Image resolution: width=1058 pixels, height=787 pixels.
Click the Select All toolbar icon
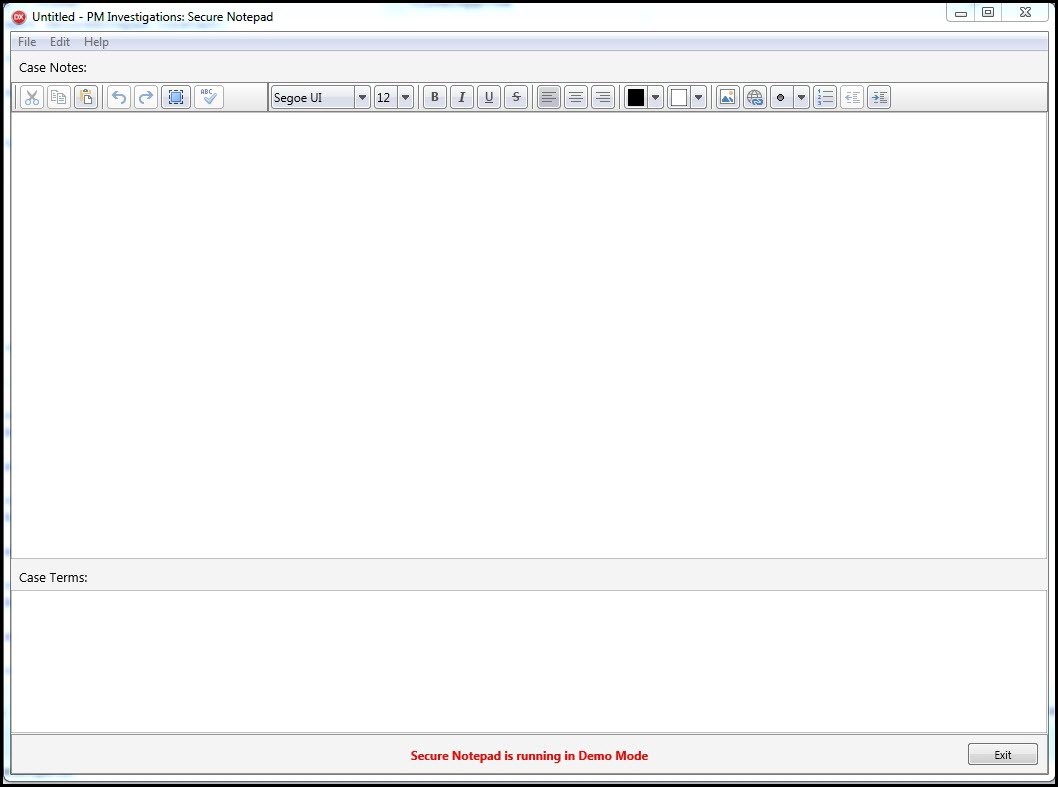(x=175, y=97)
